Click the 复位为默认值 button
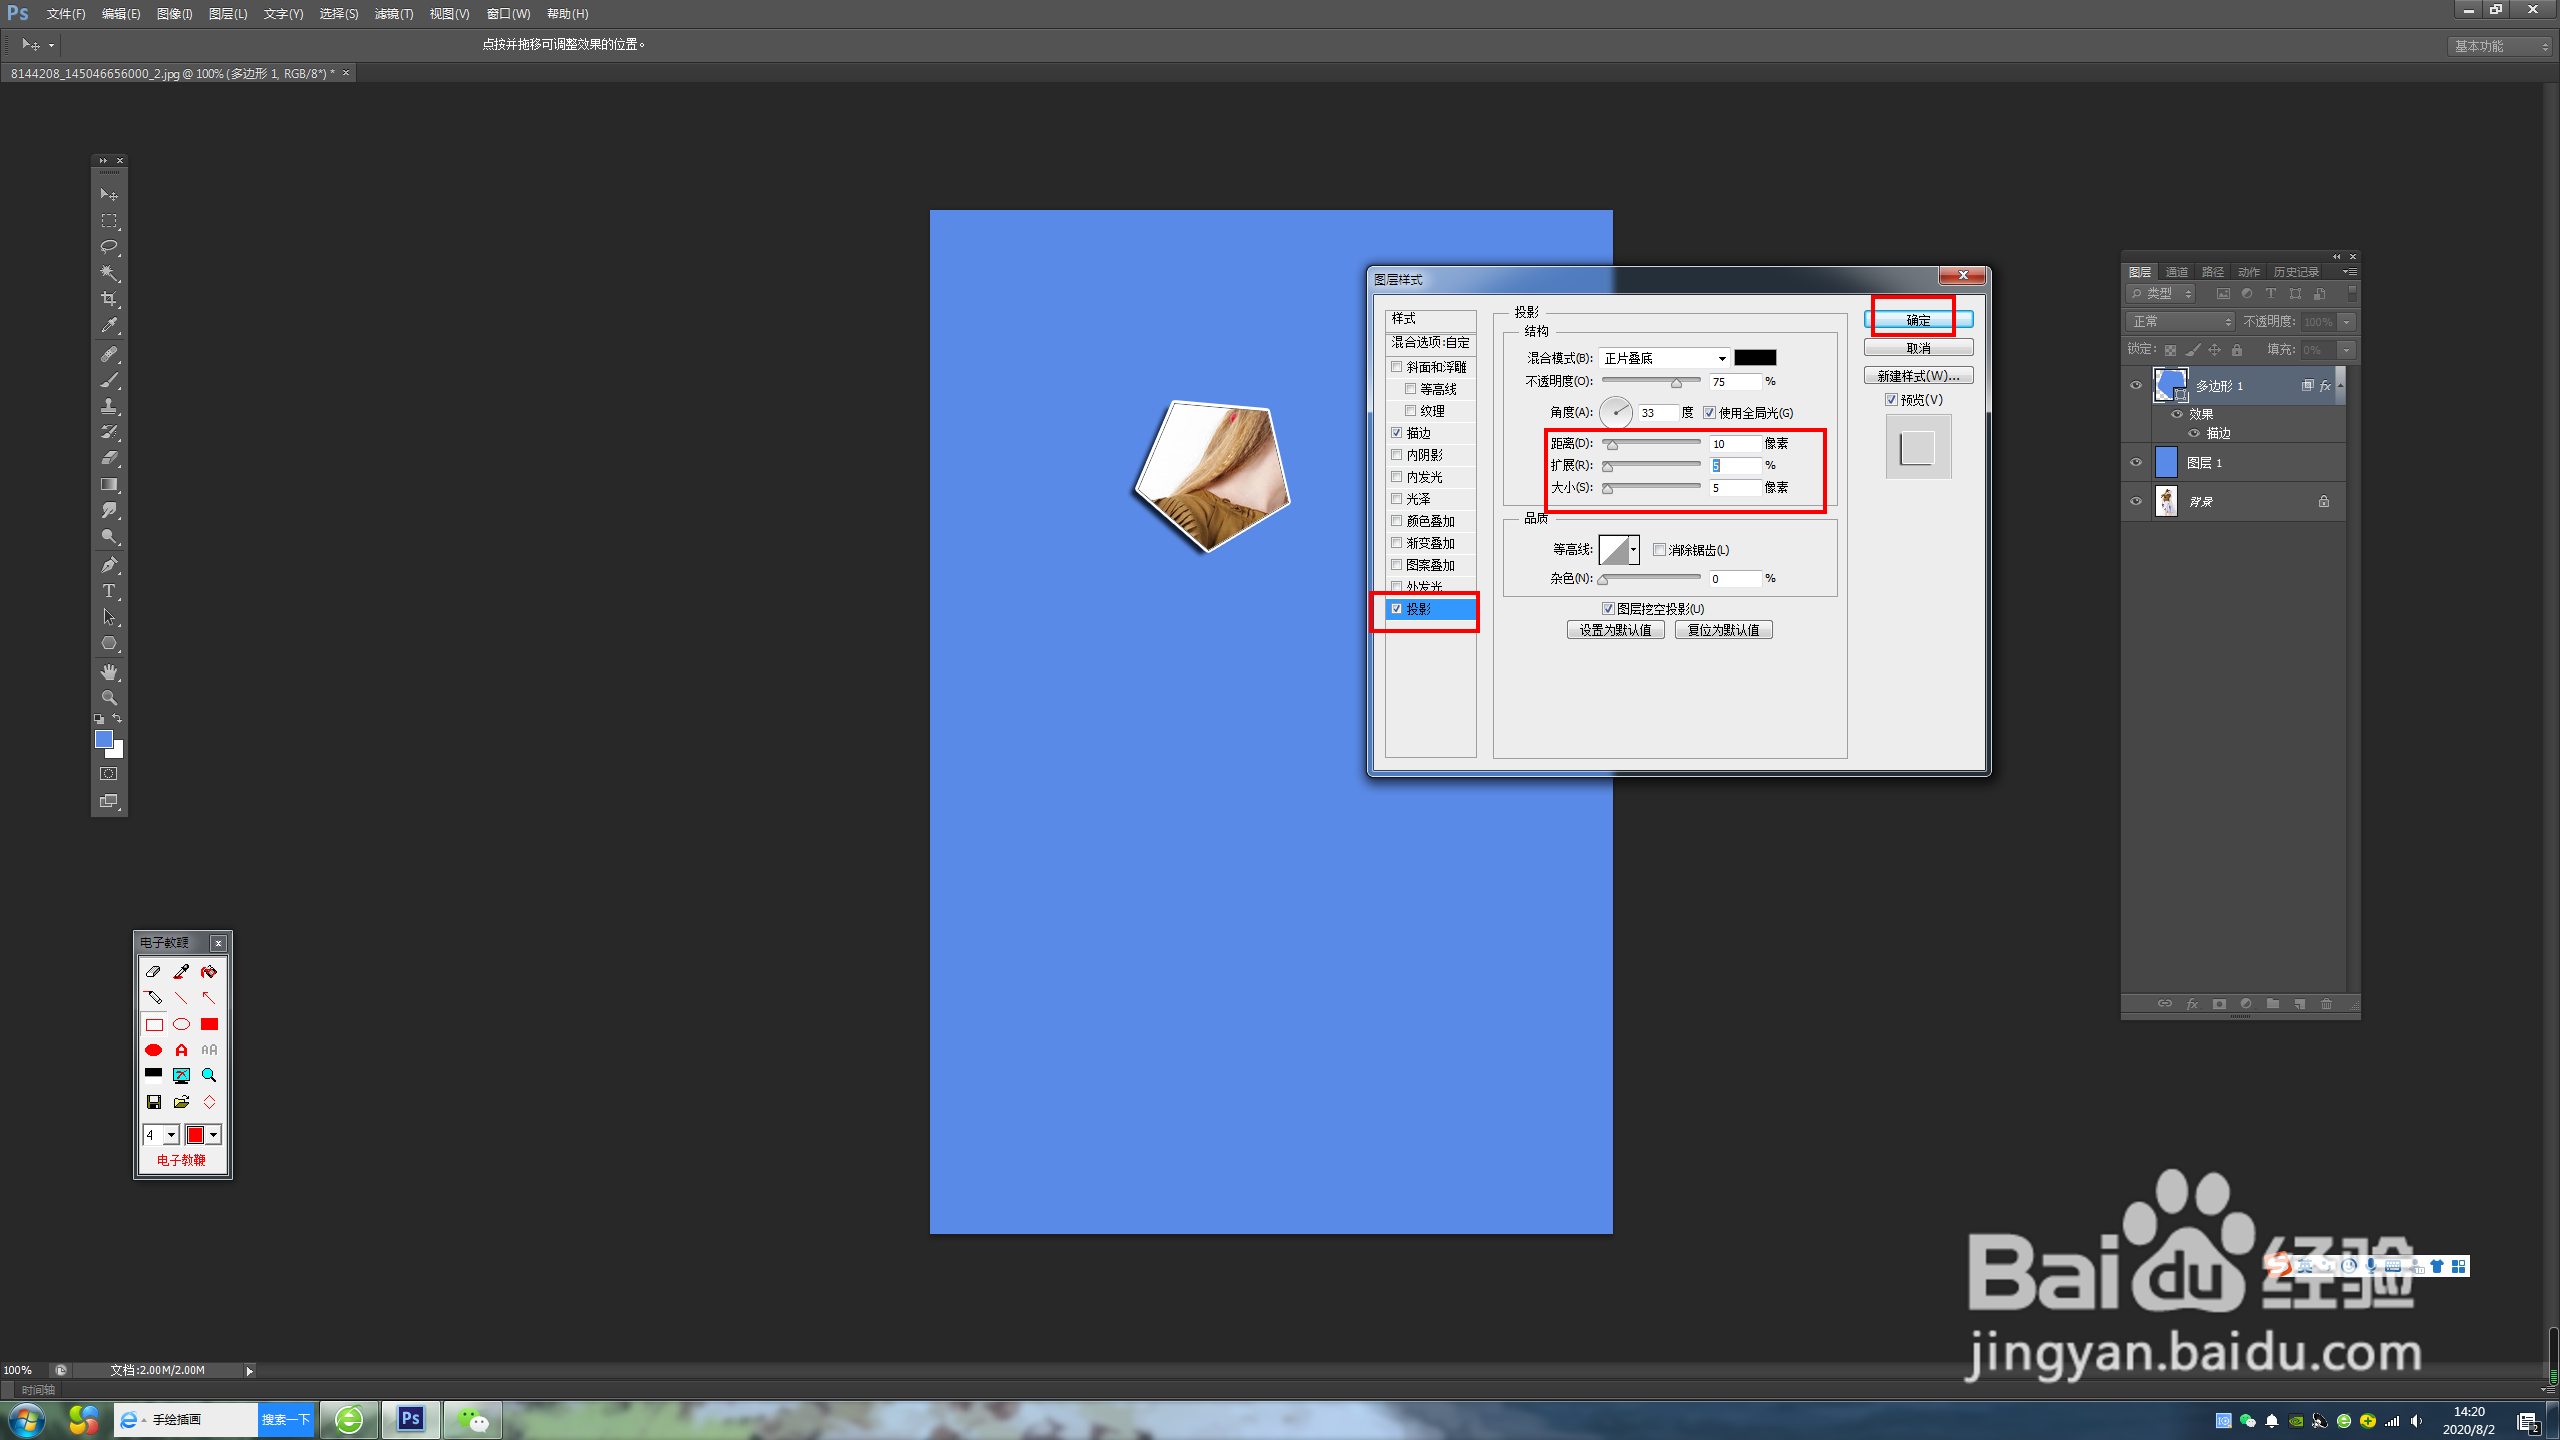The image size is (2560, 1440). point(1723,630)
